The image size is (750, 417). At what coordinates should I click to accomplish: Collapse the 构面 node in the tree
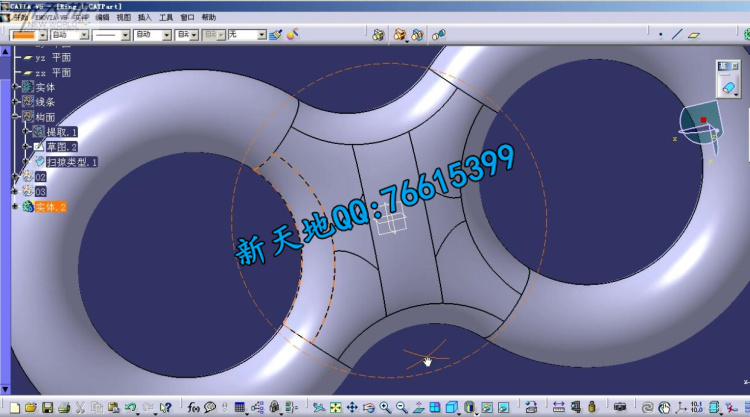(x=15, y=117)
